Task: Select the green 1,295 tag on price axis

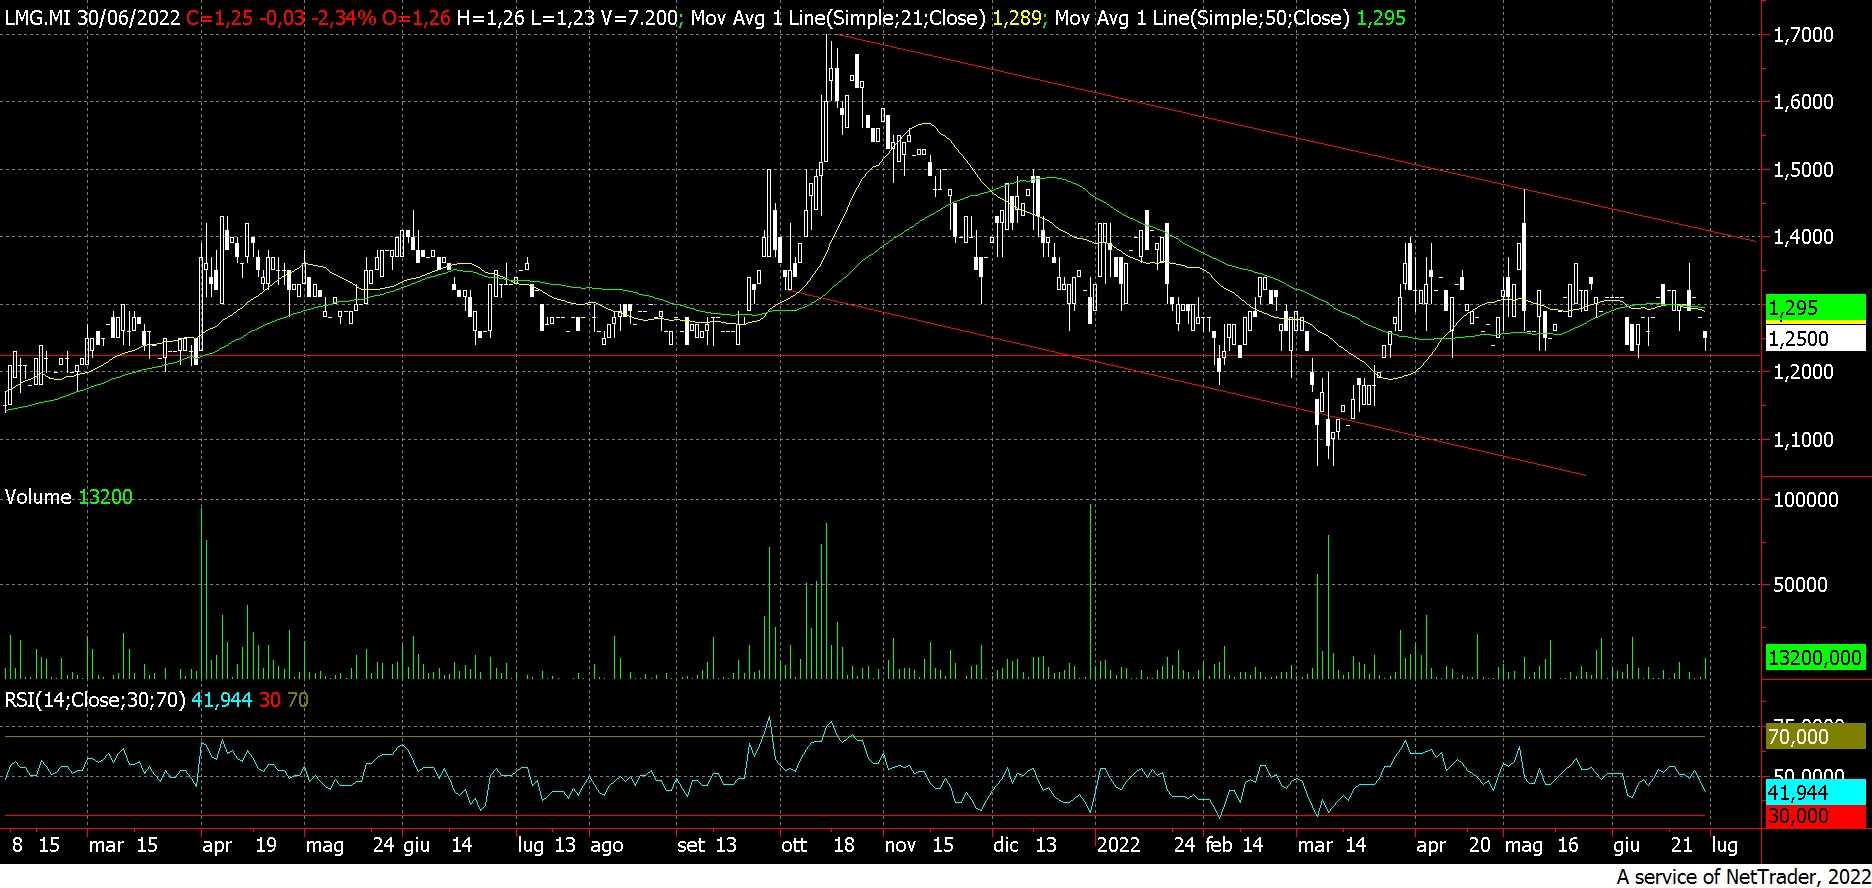Action: point(1815,308)
